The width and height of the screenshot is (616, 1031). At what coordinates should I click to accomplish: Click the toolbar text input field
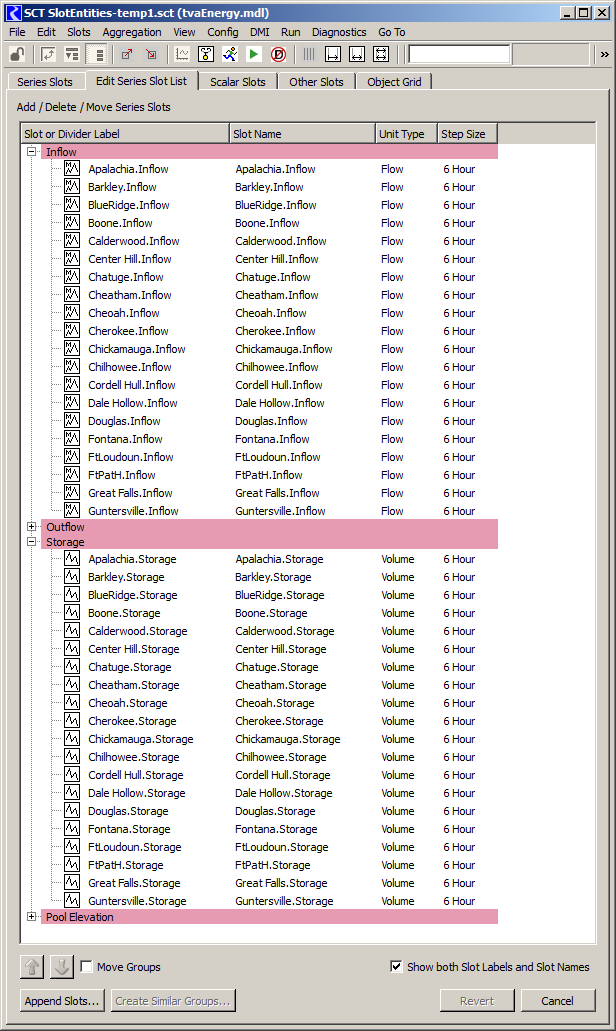(459, 55)
